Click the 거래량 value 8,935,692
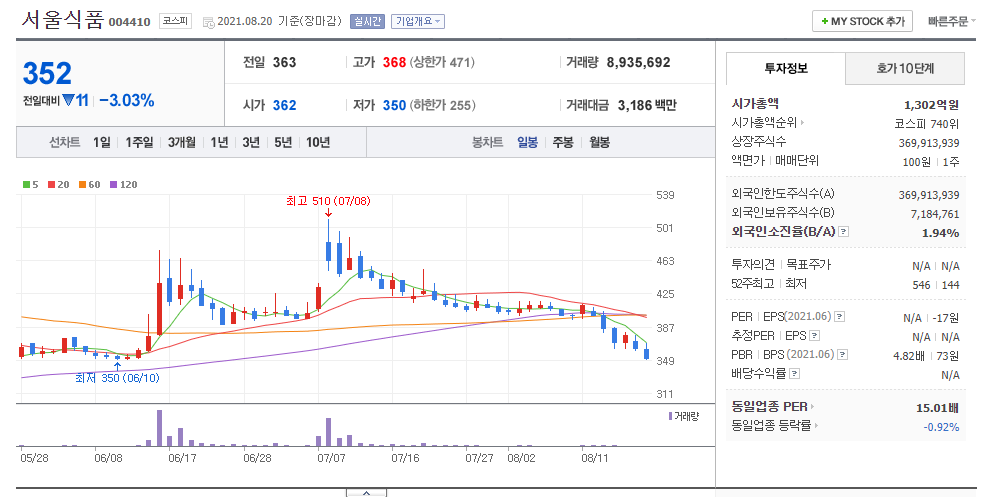The image size is (983, 497). coord(638,62)
